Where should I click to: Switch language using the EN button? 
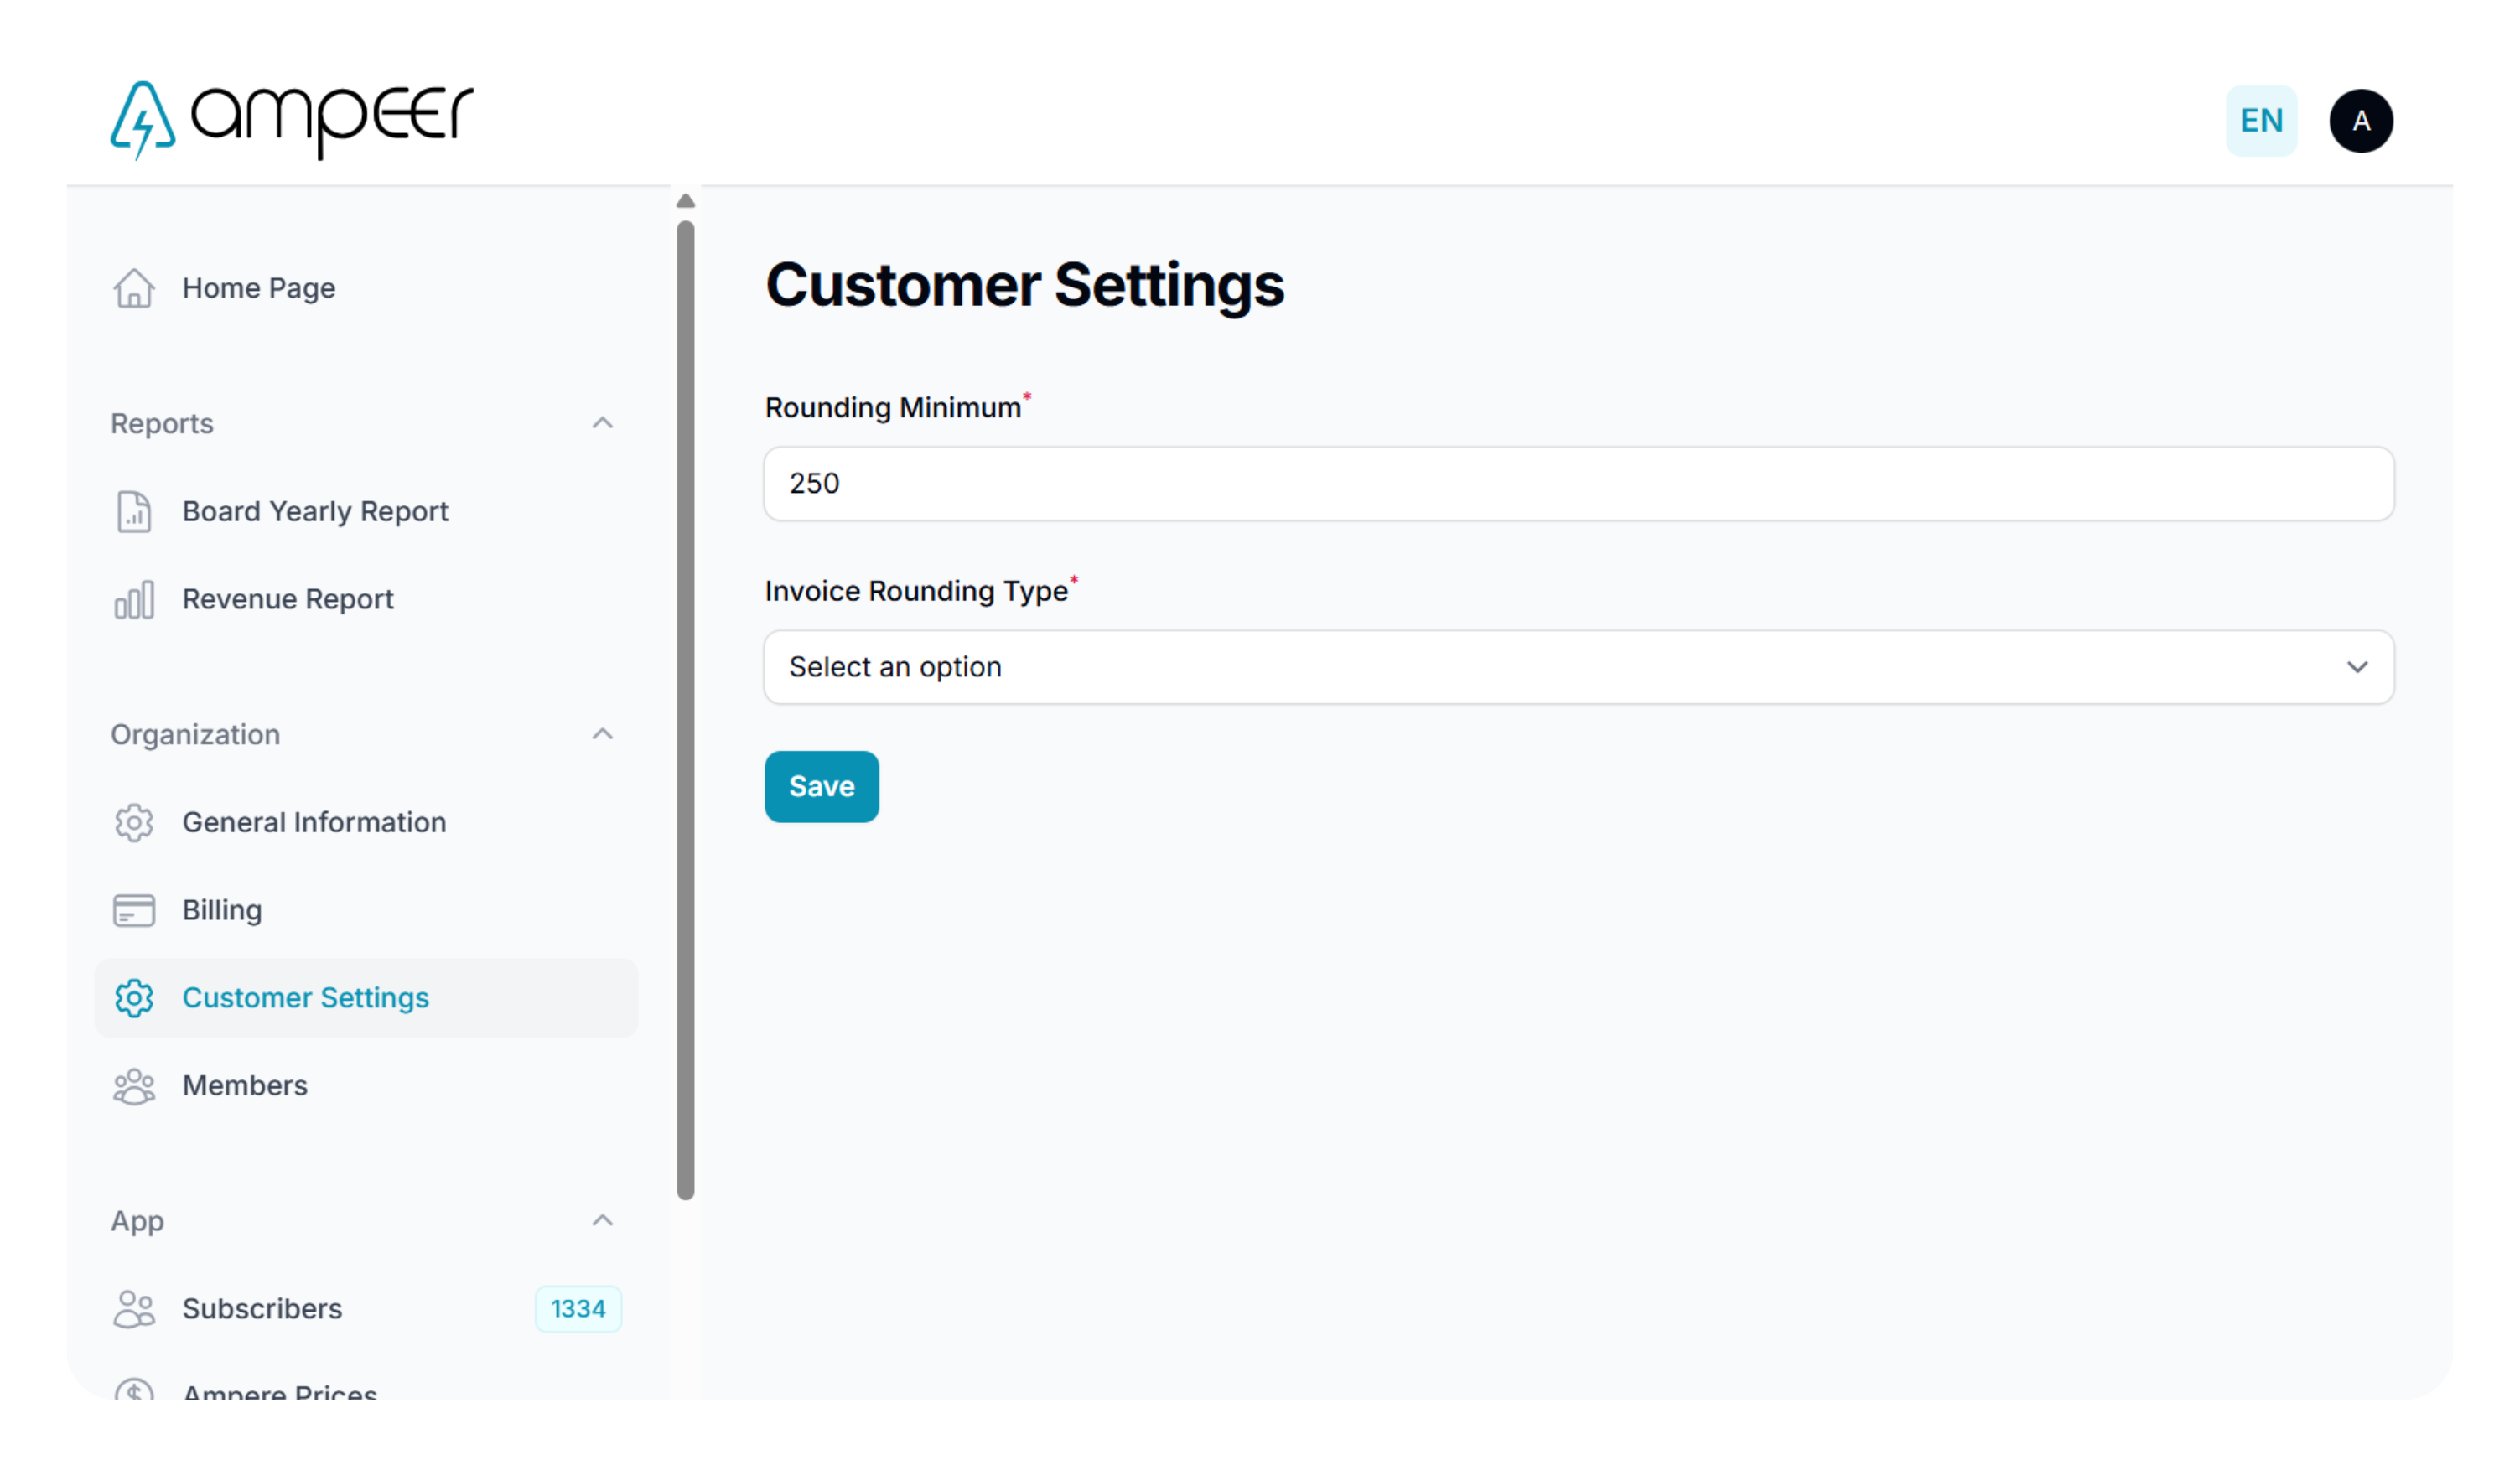[x=2263, y=121]
